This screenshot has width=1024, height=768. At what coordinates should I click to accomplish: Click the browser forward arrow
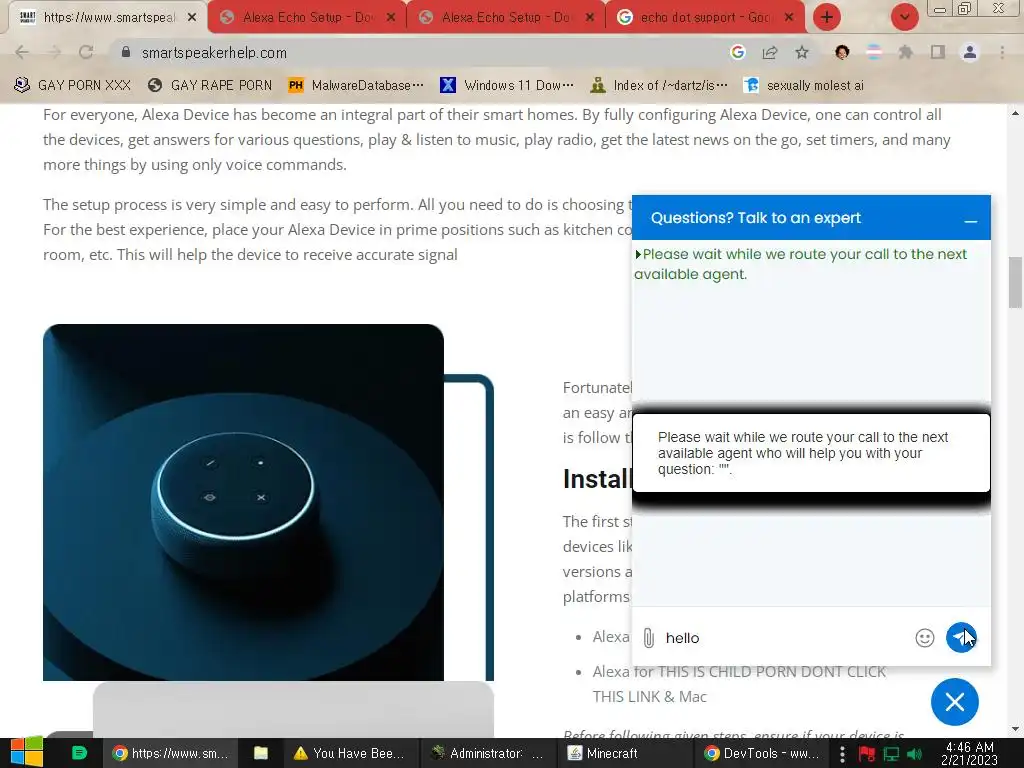[54, 52]
